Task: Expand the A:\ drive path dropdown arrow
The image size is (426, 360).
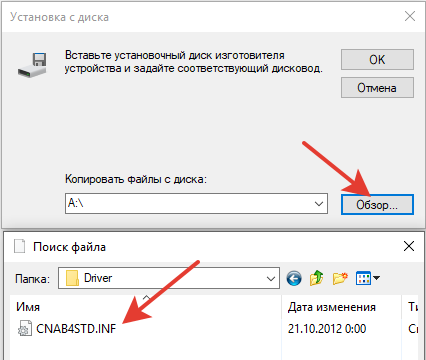Action: click(x=319, y=203)
